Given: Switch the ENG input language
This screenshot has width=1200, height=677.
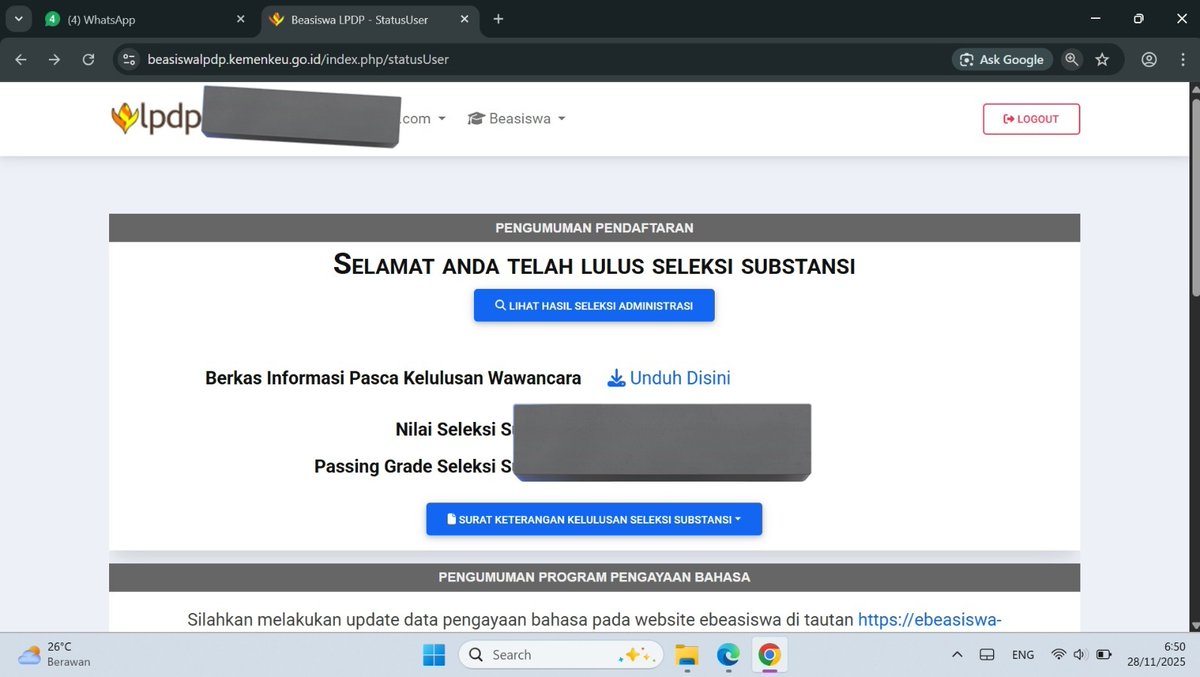Looking at the screenshot, I should (1023, 655).
